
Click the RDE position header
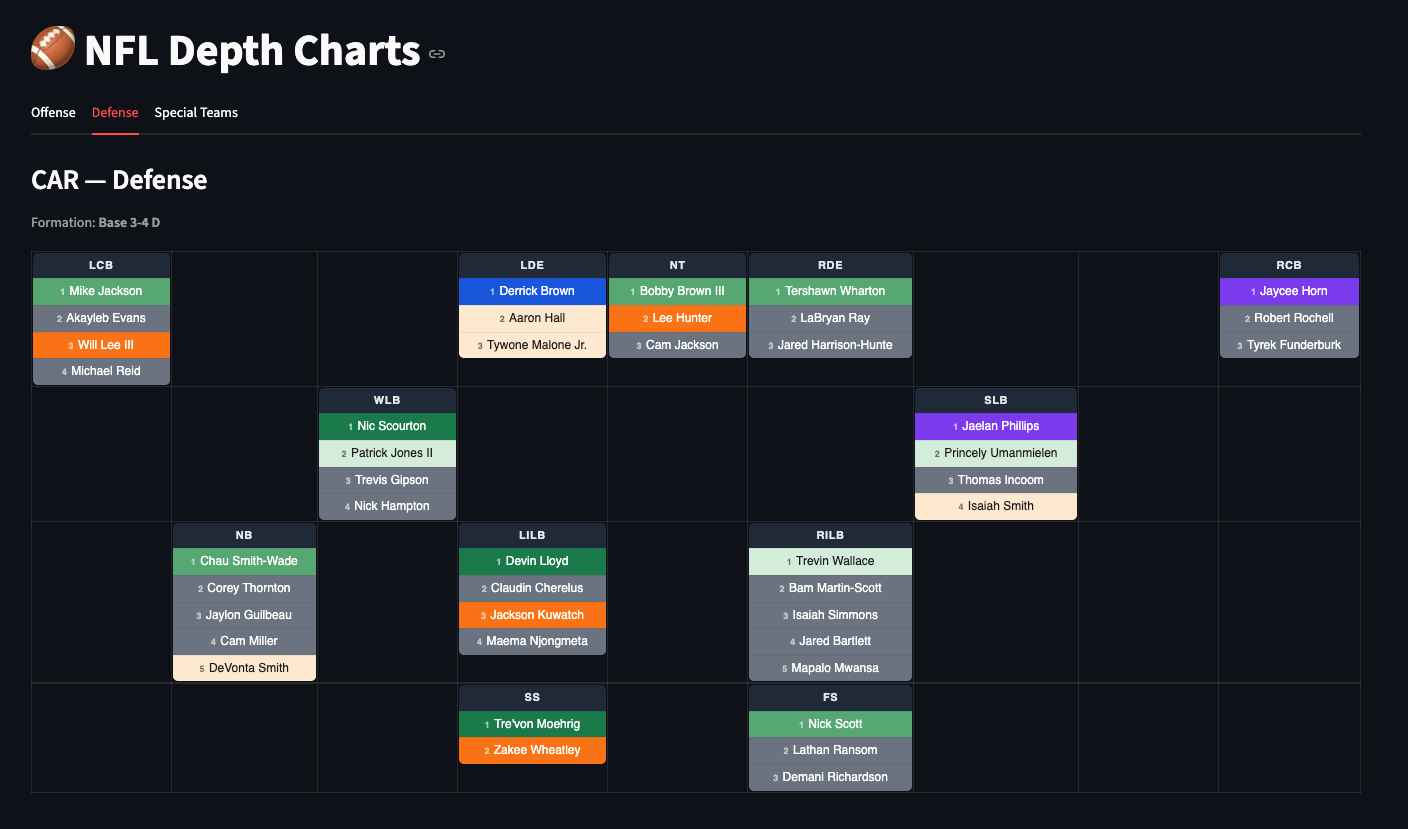click(x=830, y=265)
